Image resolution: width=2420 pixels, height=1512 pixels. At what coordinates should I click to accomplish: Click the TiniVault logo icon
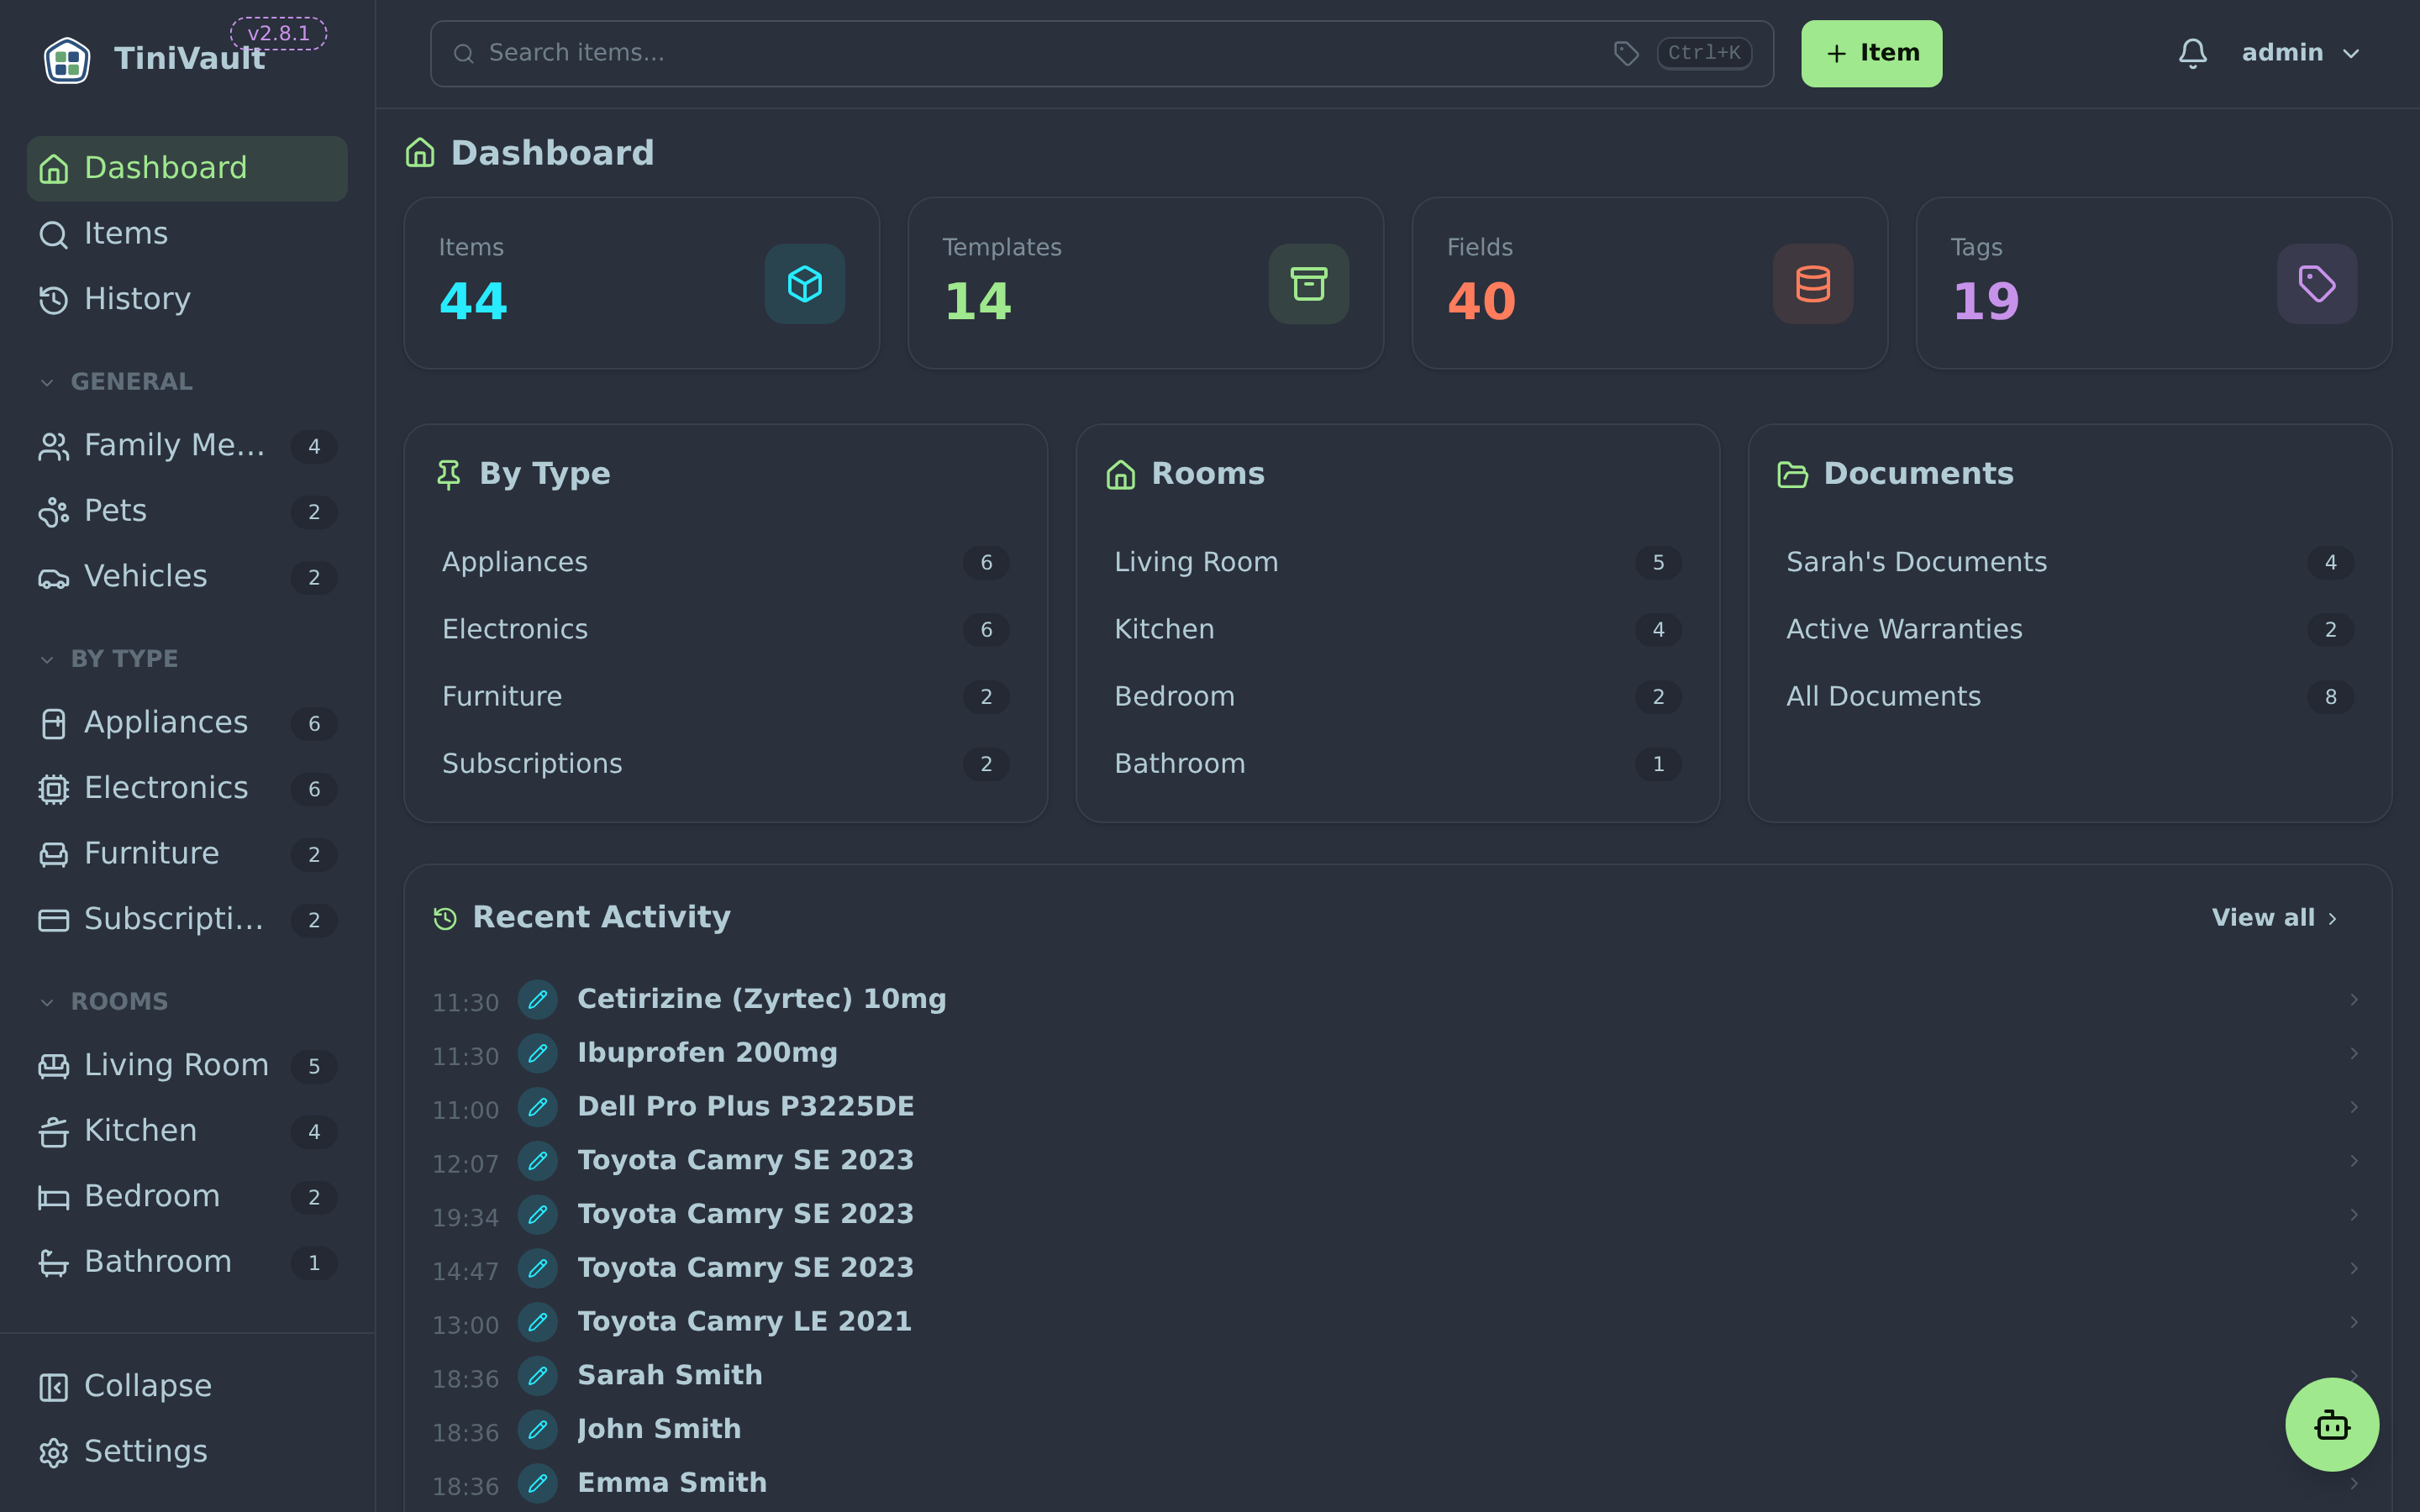click(67, 59)
